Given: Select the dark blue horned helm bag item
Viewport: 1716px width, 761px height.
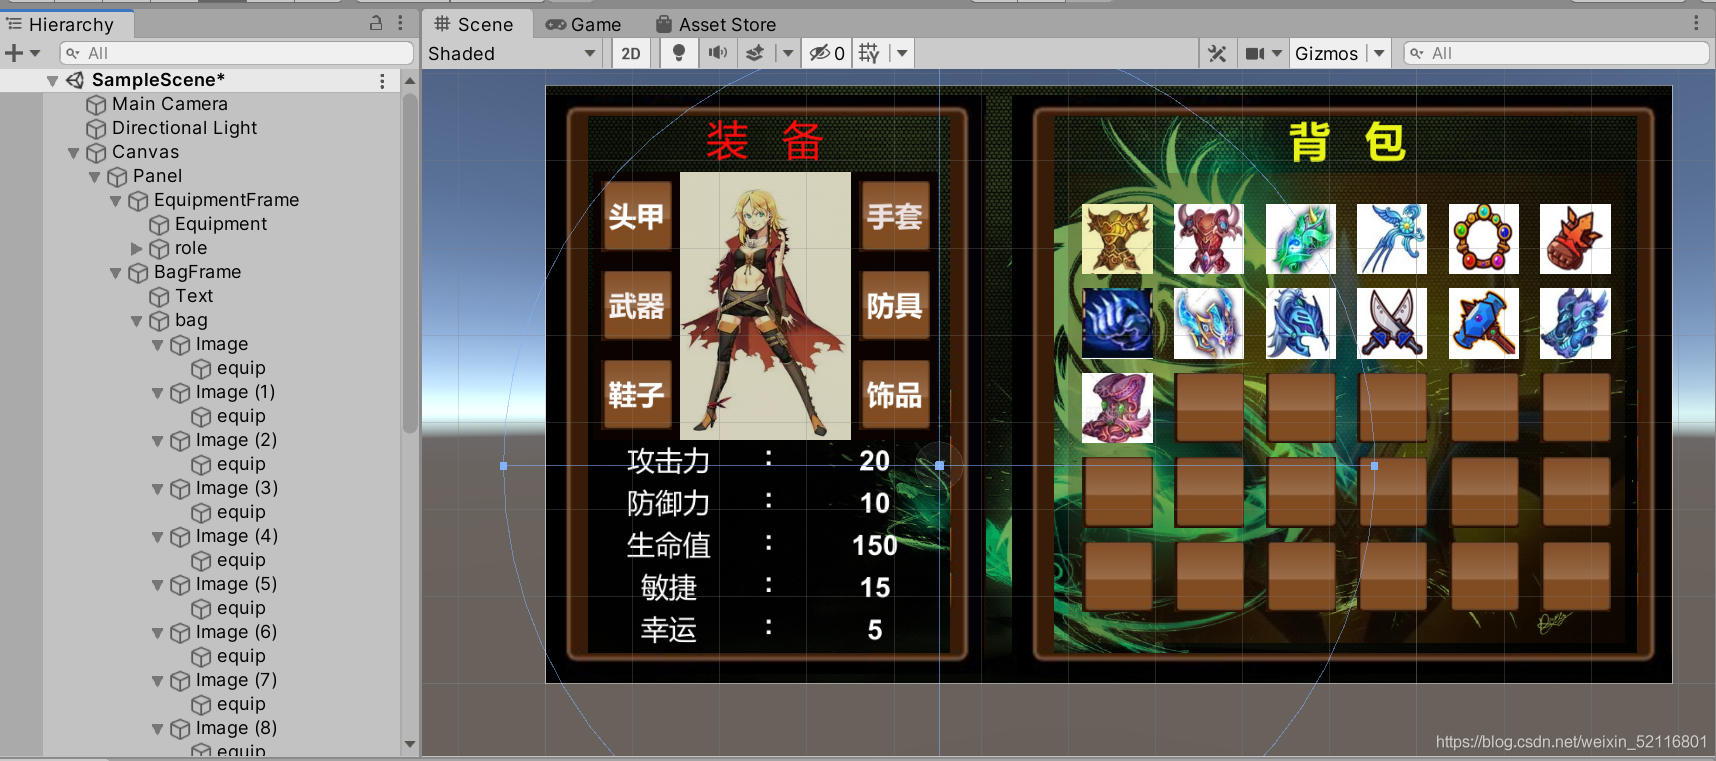Looking at the screenshot, I should coord(1301,324).
